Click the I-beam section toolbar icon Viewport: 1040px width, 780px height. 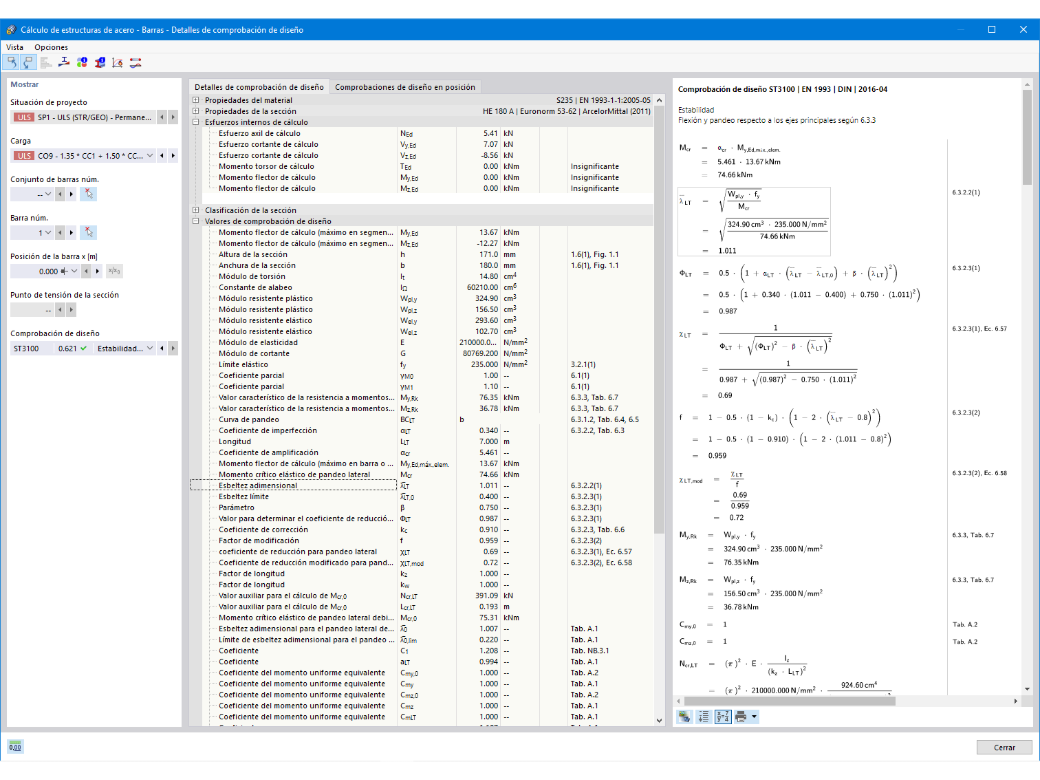click(x=64, y=62)
